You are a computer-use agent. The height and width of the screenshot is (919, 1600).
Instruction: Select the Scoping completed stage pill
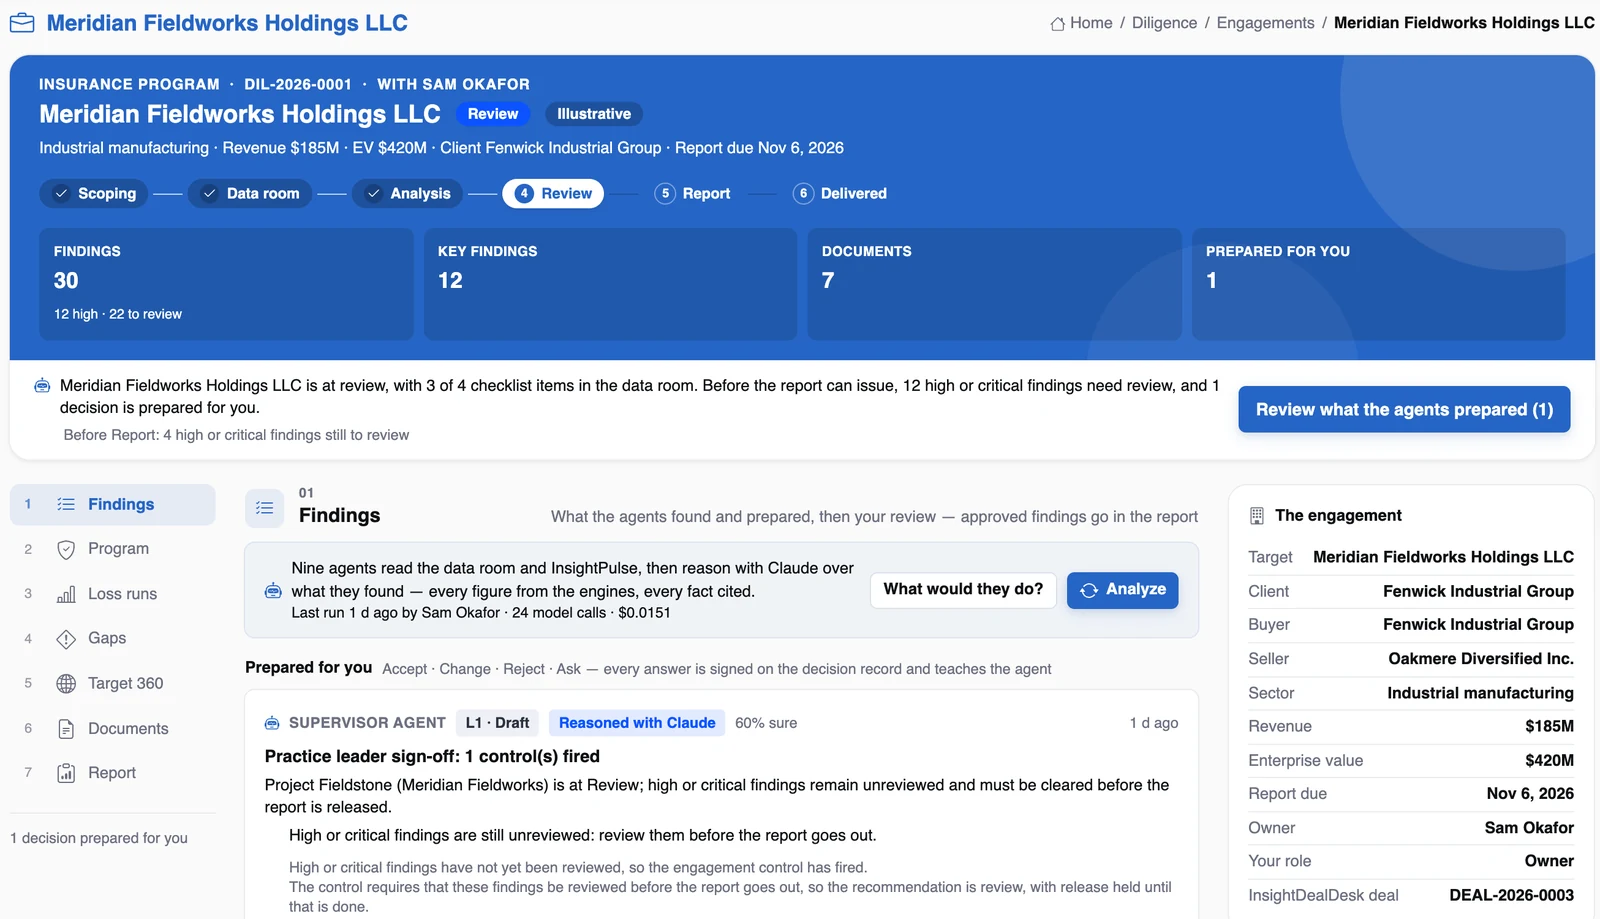(x=94, y=193)
